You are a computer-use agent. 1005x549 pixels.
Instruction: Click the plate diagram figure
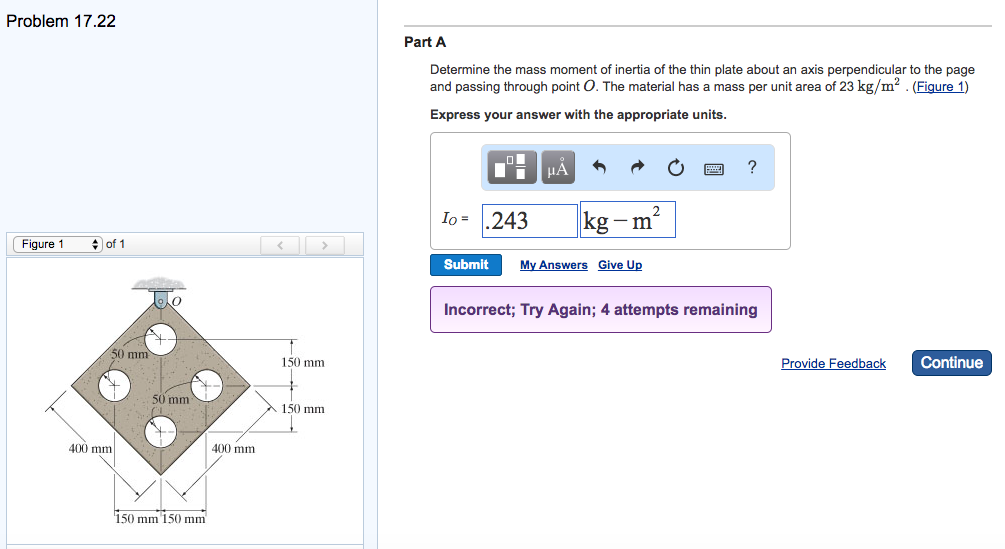coord(185,402)
